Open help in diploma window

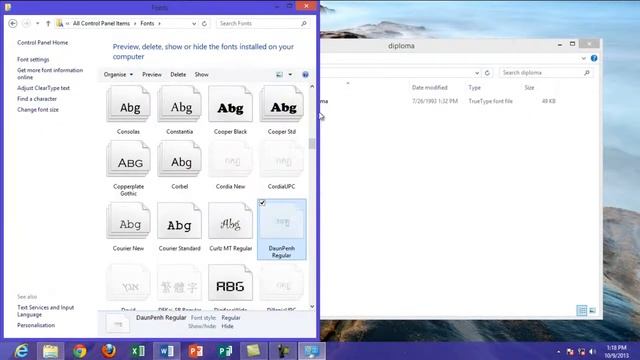click(x=594, y=58)
